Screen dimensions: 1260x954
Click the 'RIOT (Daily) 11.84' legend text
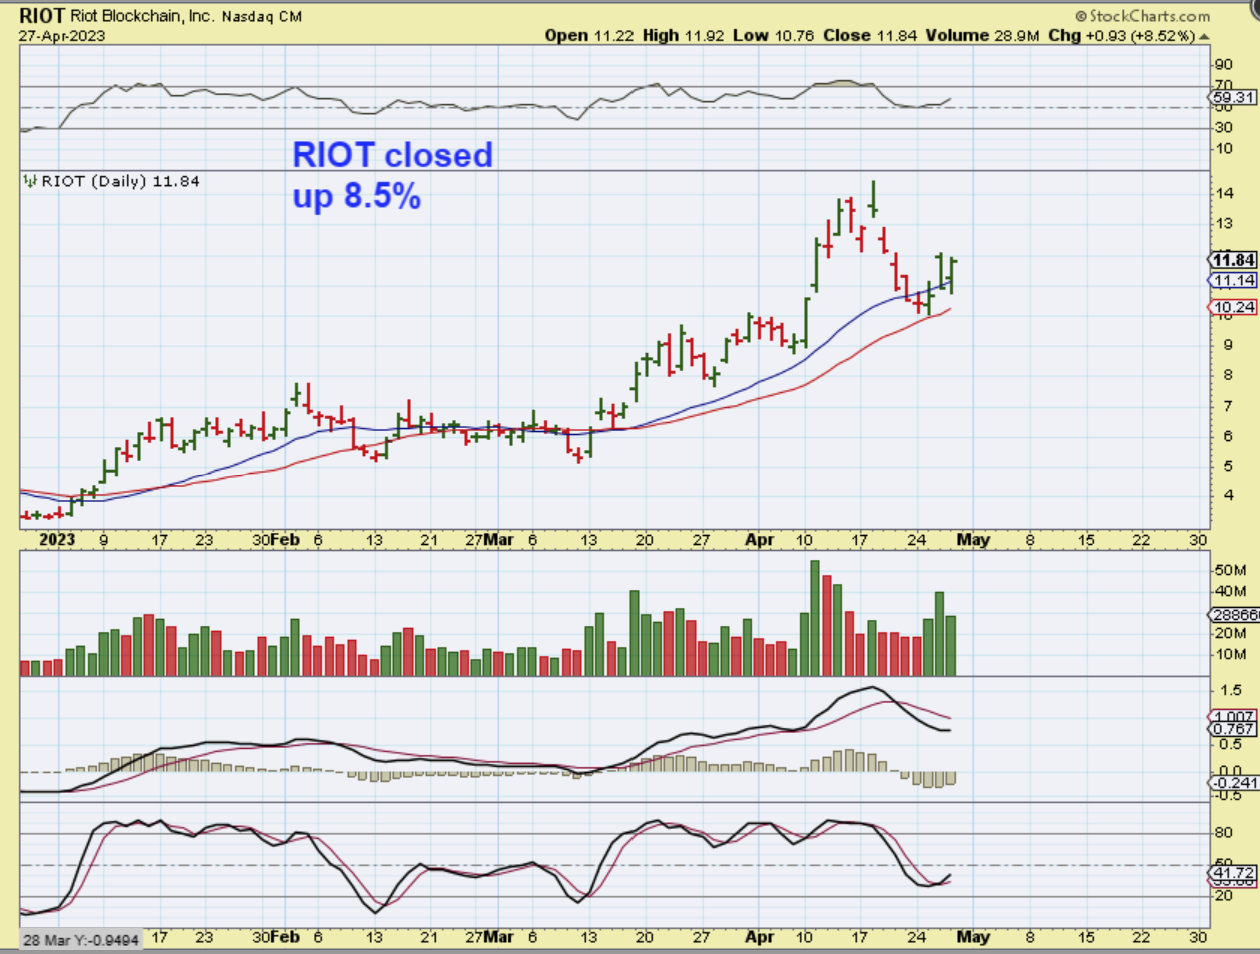(120, 181)
